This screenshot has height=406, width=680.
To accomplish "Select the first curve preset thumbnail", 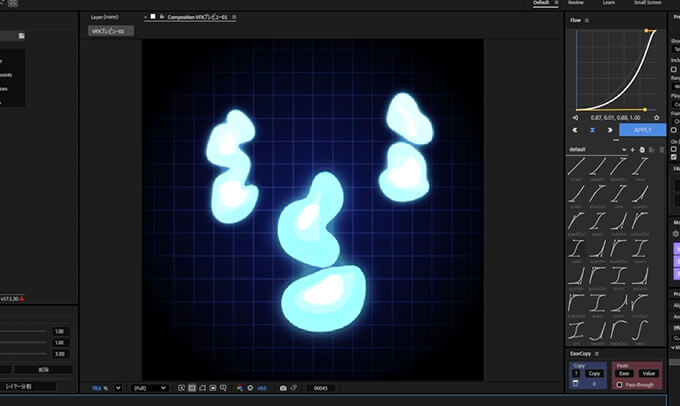I will [576, 168].
